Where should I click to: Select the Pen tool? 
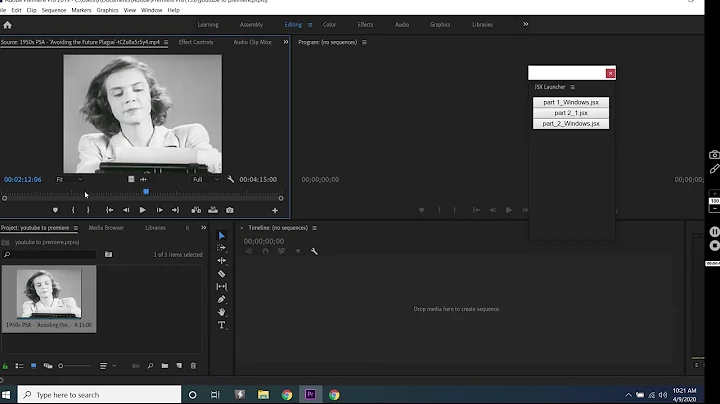[221, 299]
